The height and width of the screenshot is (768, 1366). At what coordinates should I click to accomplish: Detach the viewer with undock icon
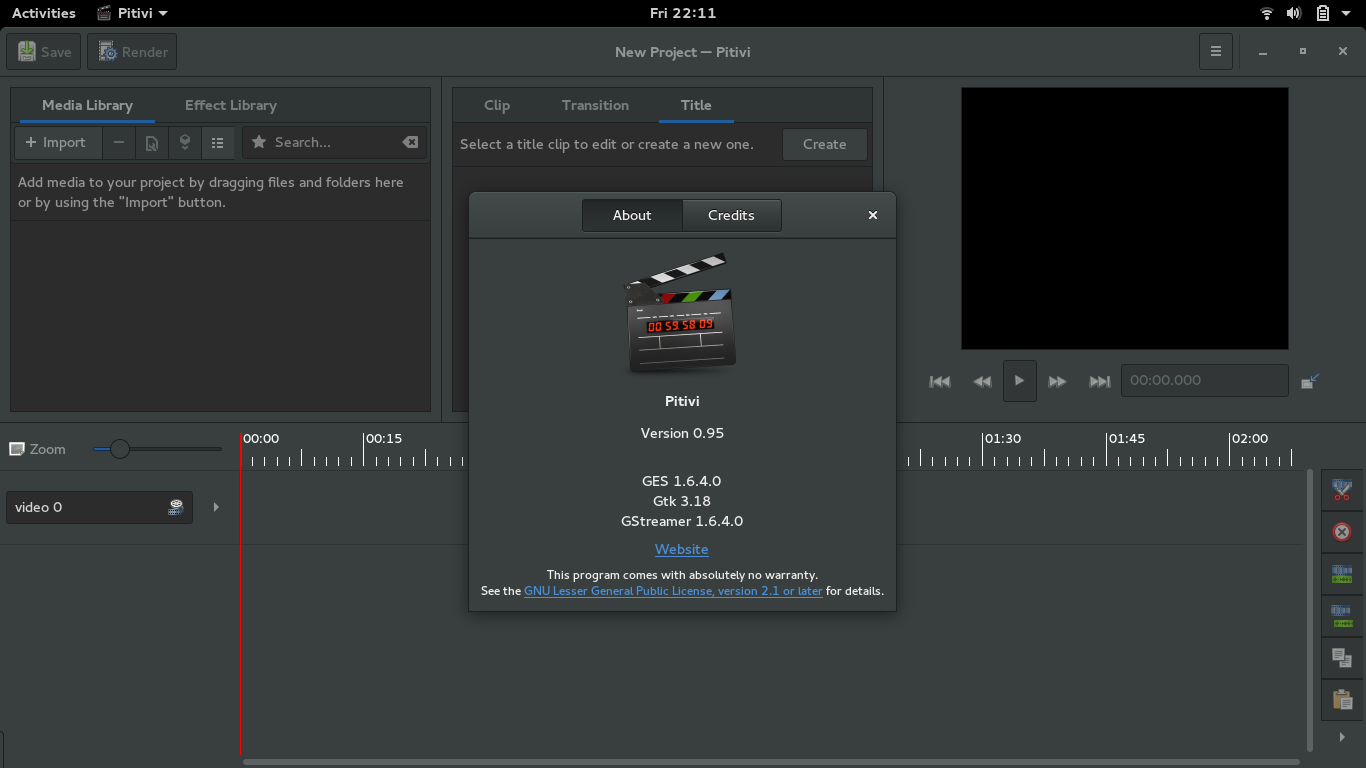tap(1310, 381)
